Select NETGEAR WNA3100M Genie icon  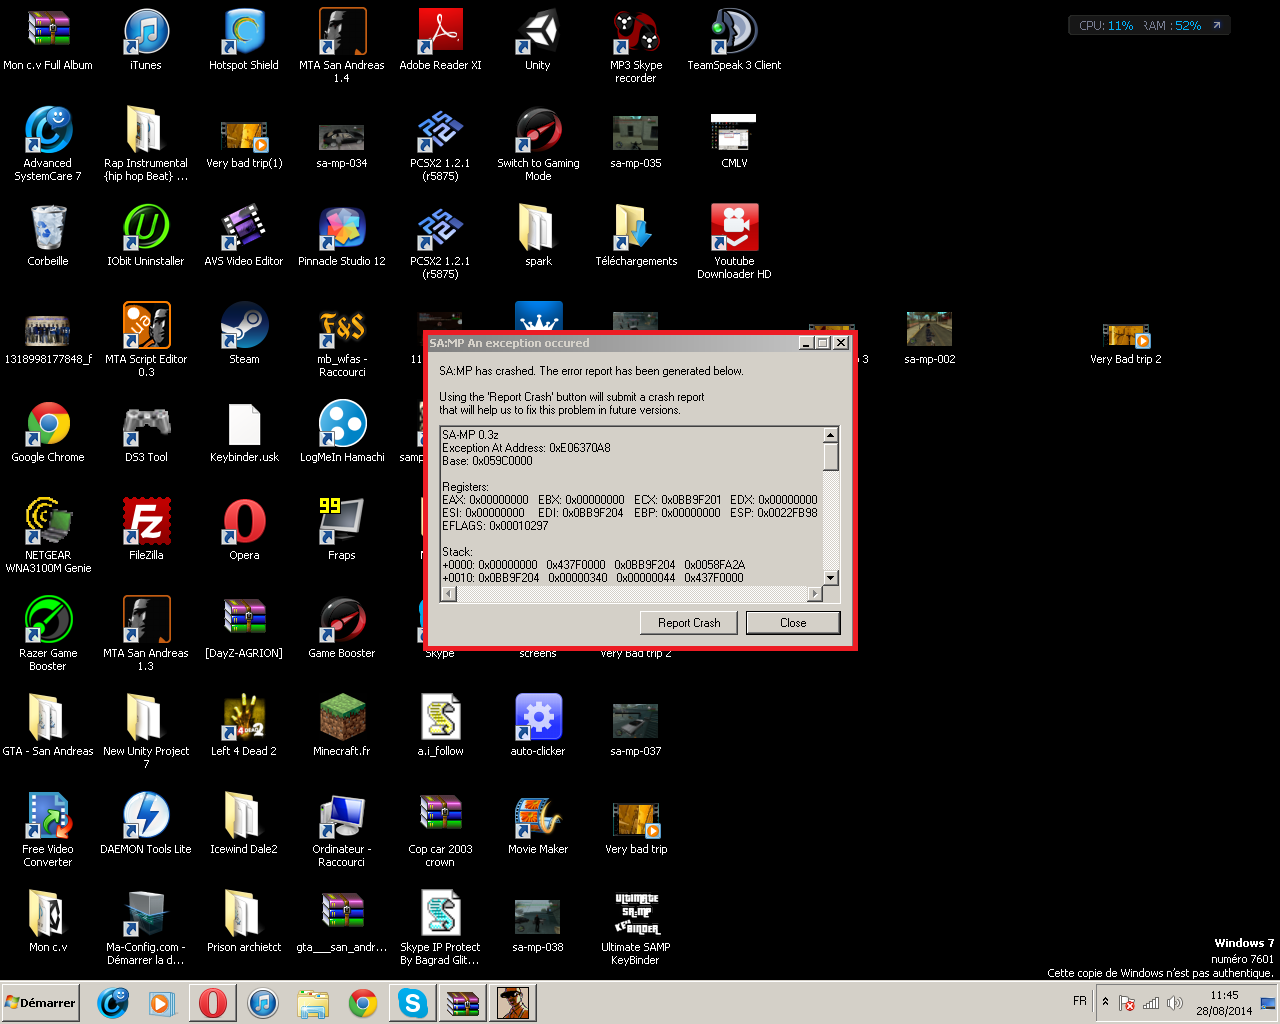click(x=48, y=536)
